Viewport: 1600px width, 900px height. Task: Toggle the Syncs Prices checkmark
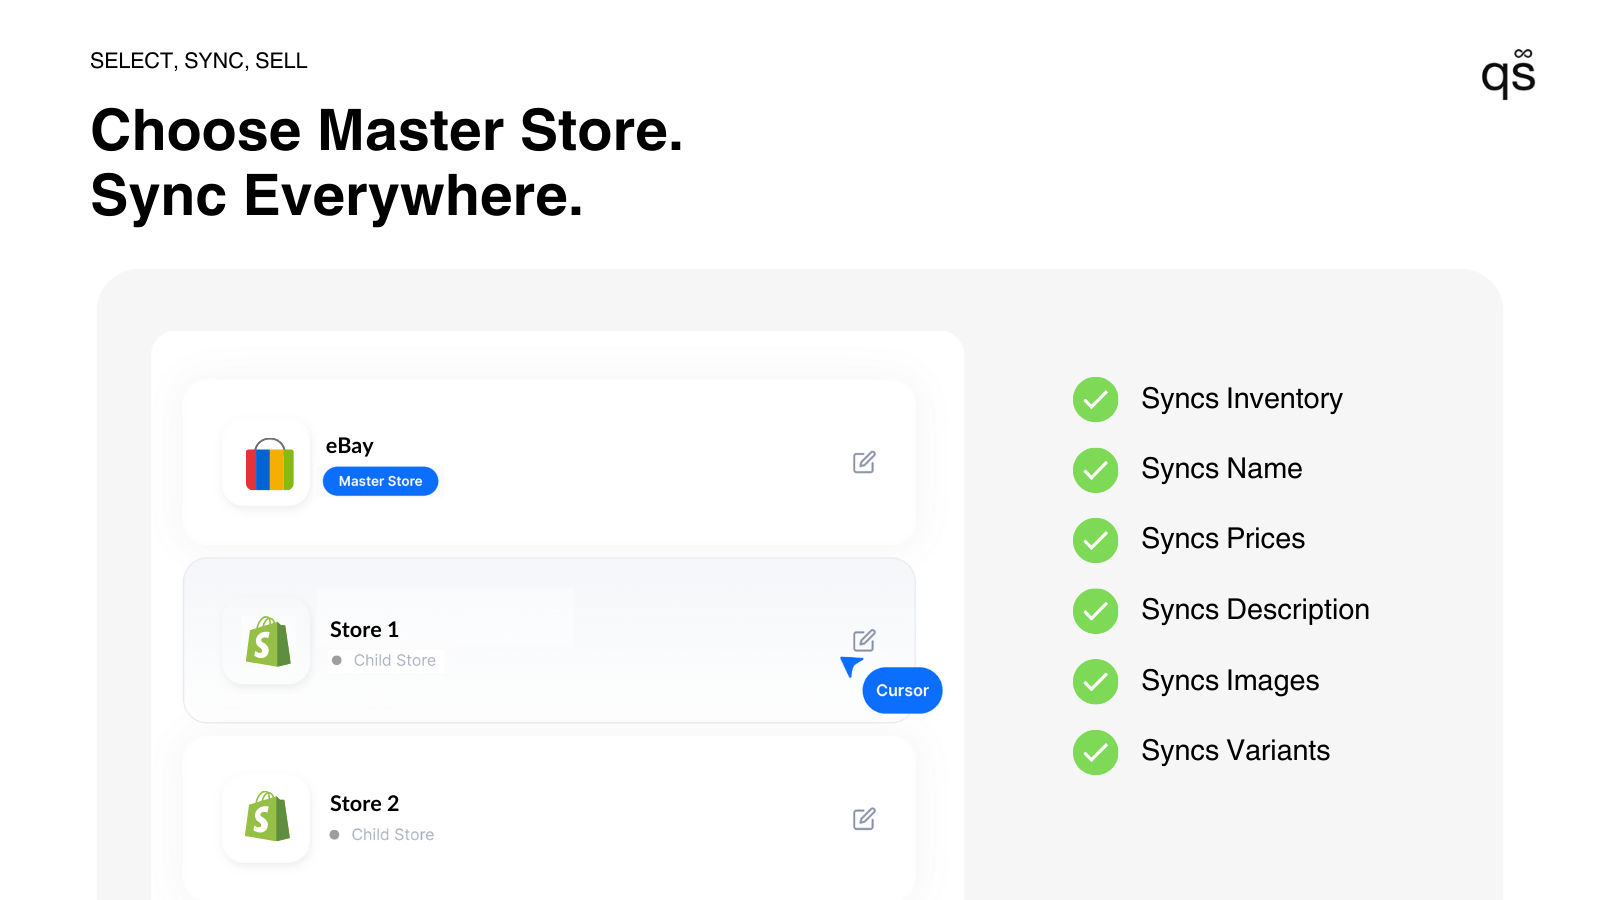1095,540
